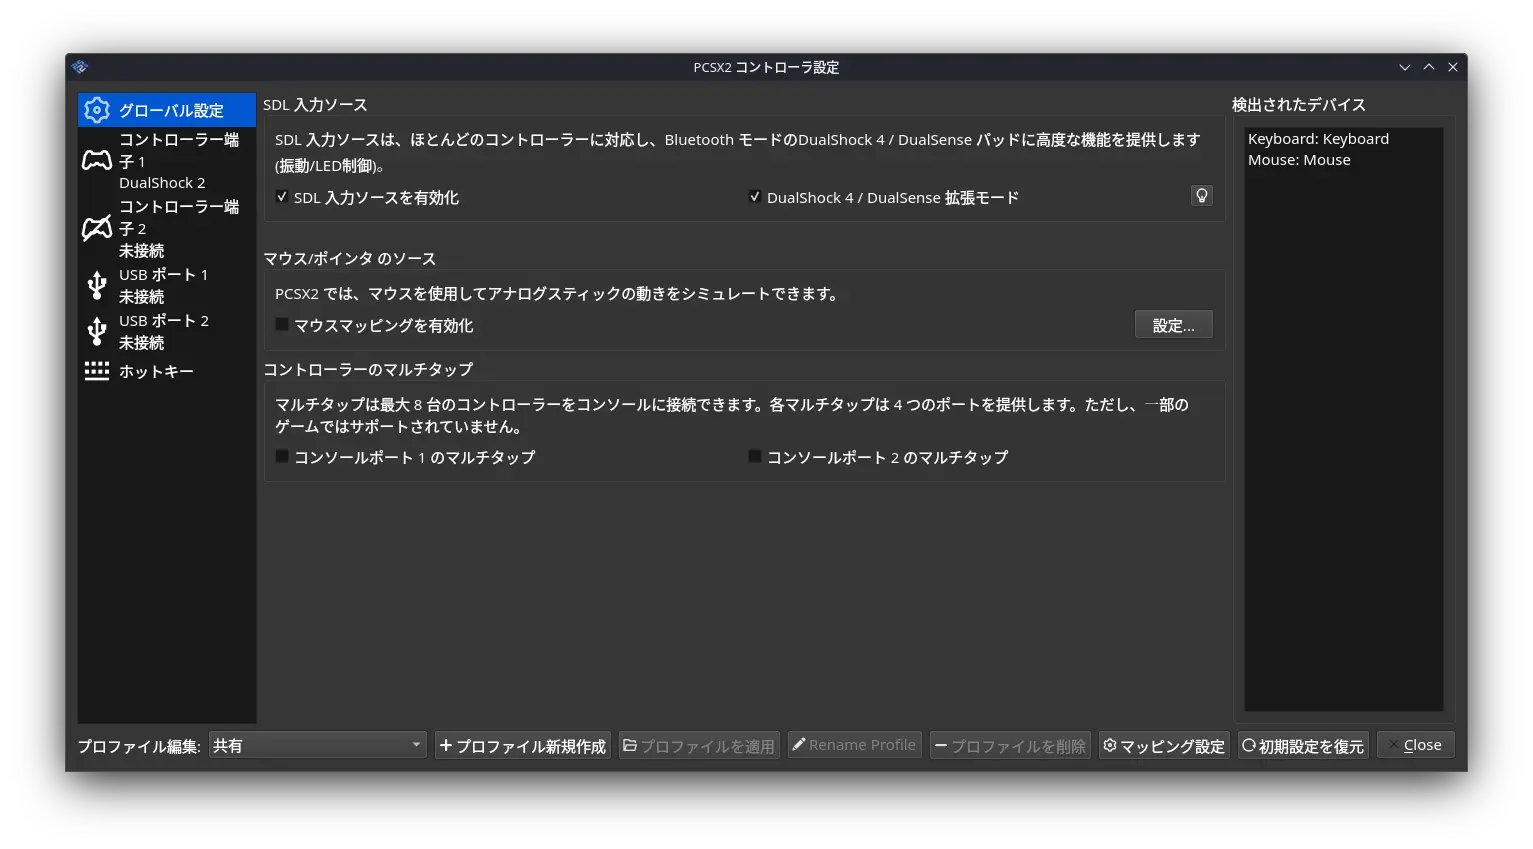Select USB ポート 1 usb icon

97,285
